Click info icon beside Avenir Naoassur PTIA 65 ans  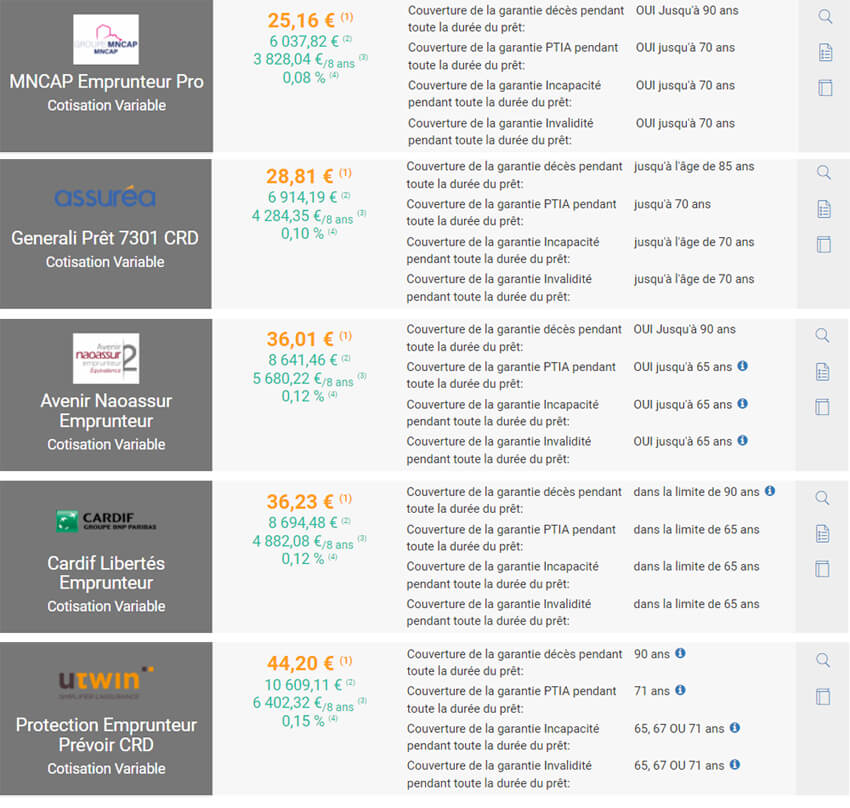[743, 367]
